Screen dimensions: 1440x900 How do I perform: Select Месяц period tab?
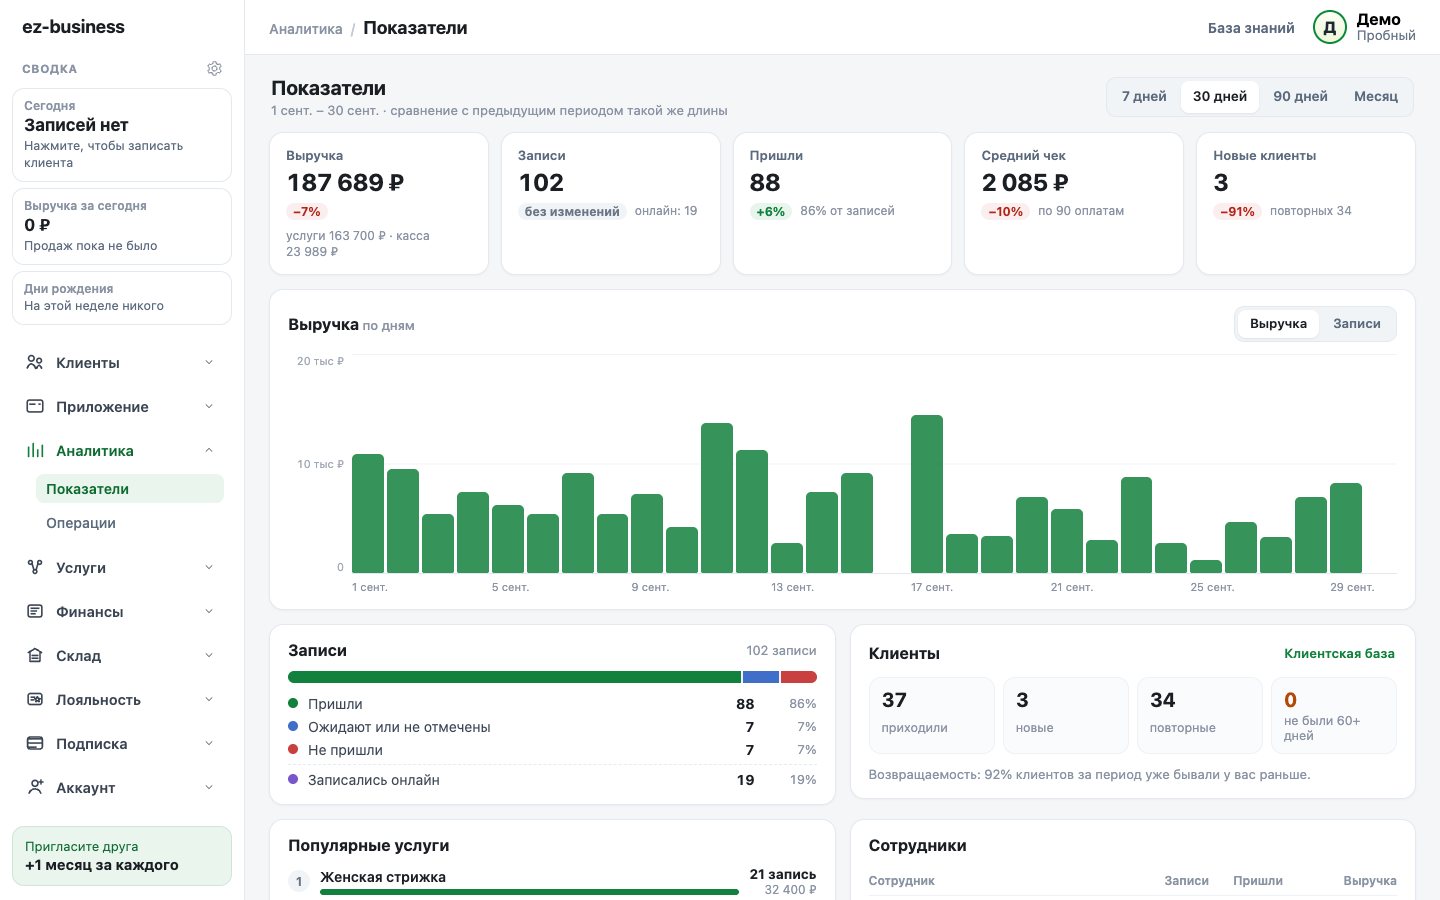pyautogui.click(x=1376, y=97)
